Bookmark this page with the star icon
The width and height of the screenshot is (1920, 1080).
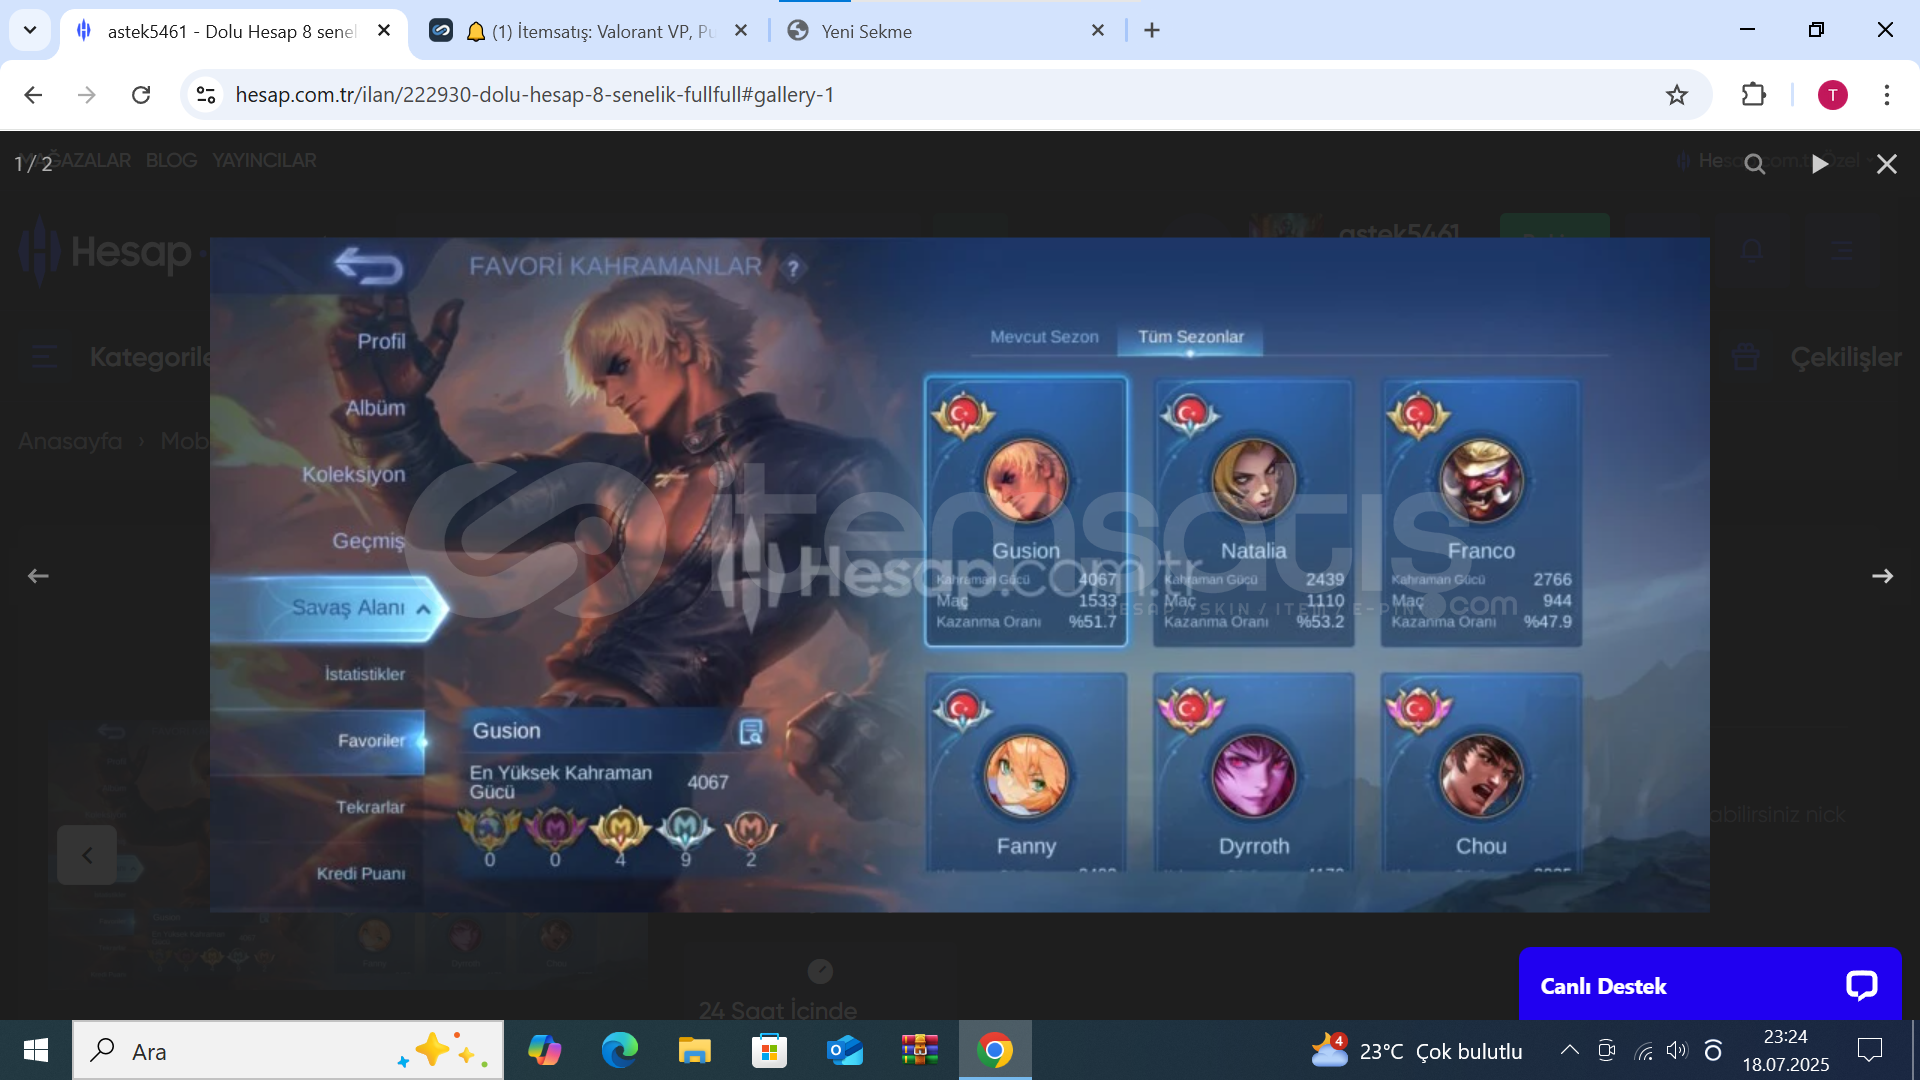point(1676,95)
